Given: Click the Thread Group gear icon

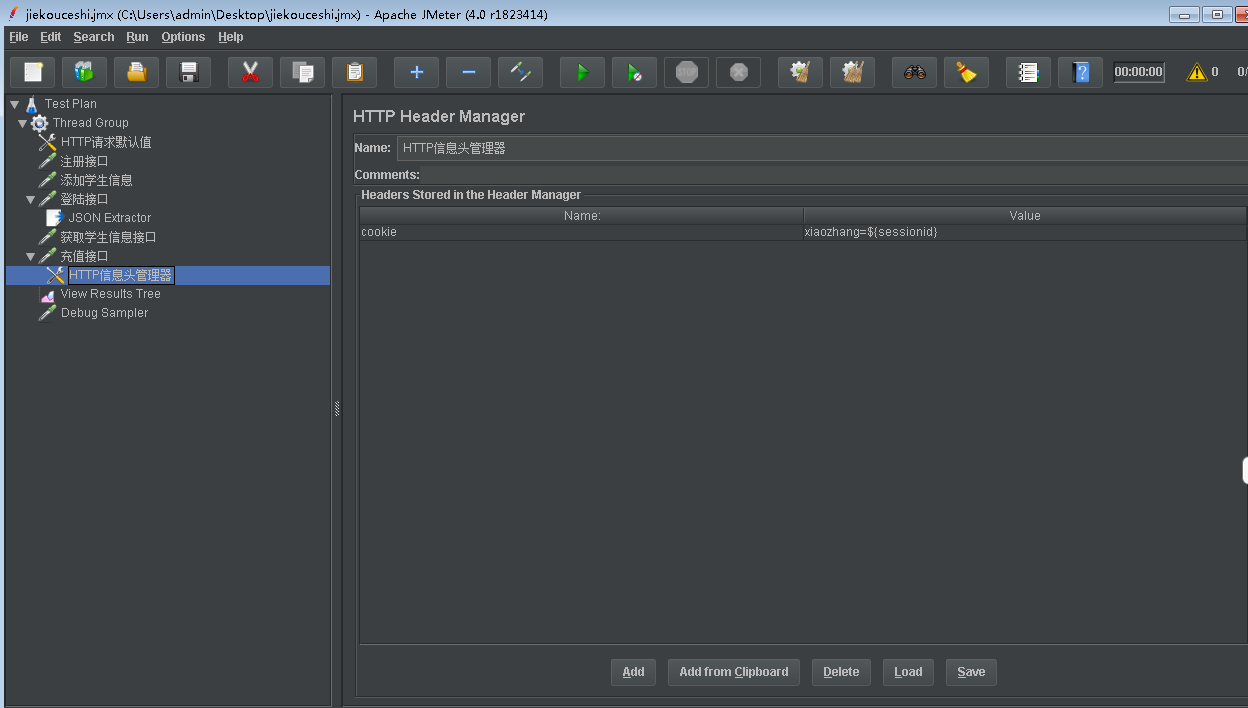Looking at the screenshot, I should pos(39,123).
